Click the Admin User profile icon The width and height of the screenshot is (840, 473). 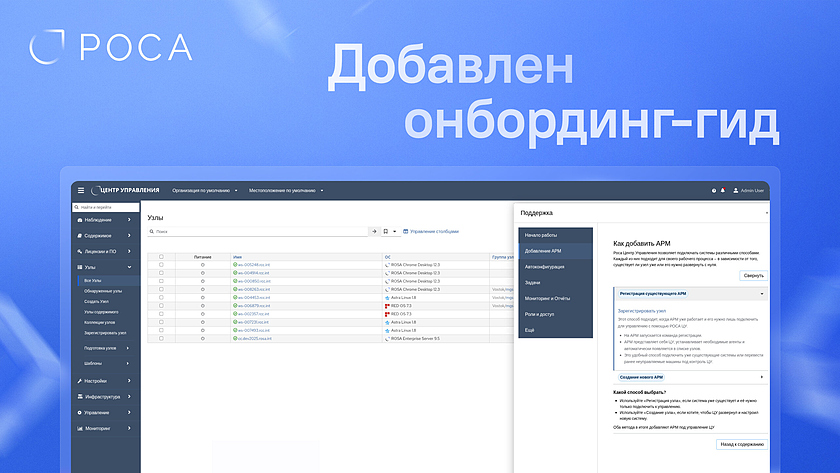pos(736,190)
